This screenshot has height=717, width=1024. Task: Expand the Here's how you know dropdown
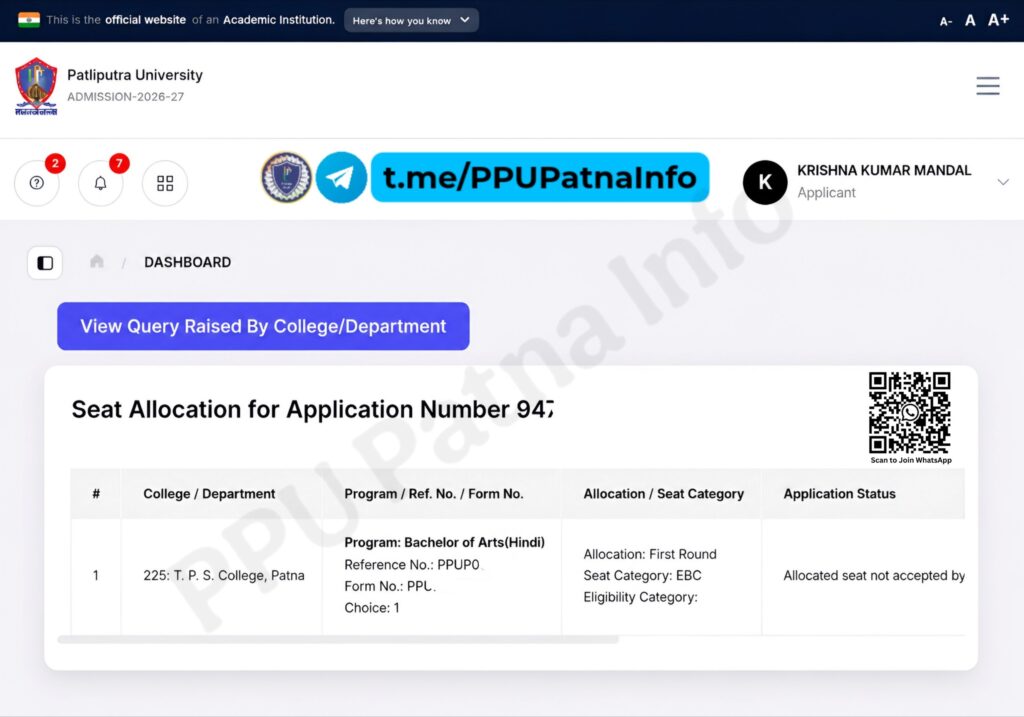[x=411, y=20]
